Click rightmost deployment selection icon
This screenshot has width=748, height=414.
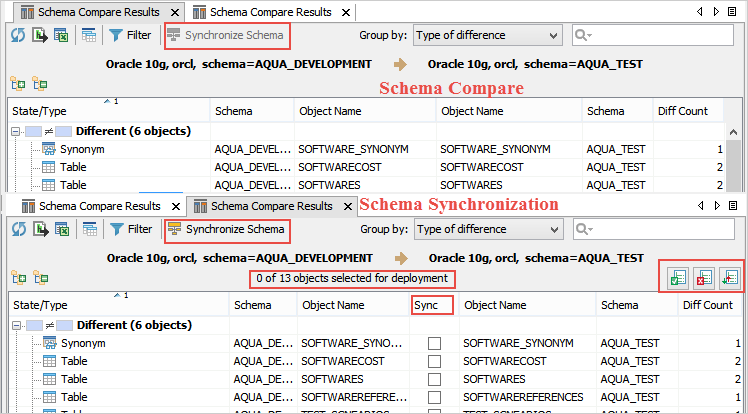tap(729, 277)
